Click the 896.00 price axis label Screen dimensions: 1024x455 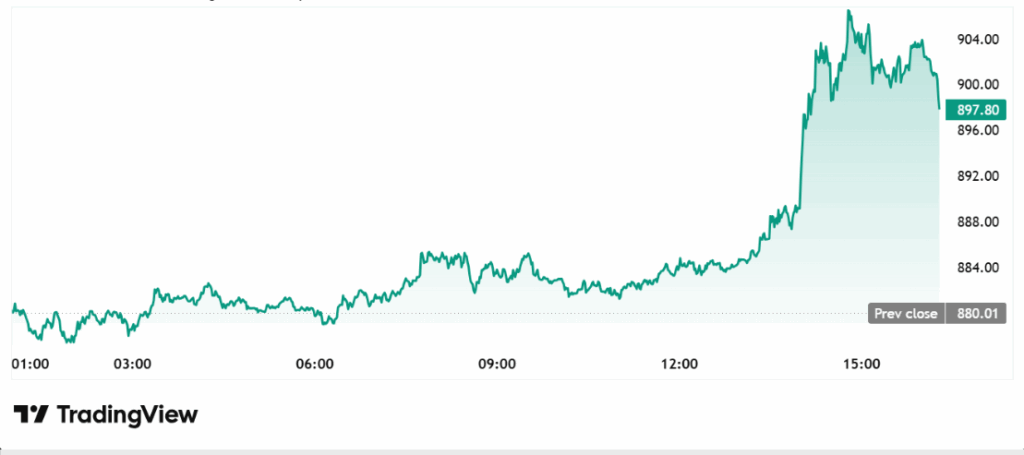(978, 130)
